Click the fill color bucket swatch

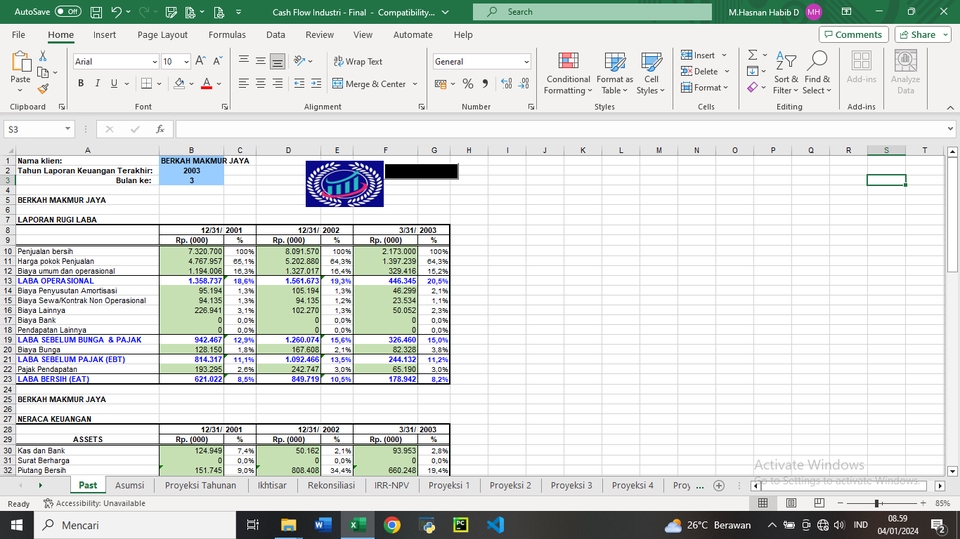179,84
